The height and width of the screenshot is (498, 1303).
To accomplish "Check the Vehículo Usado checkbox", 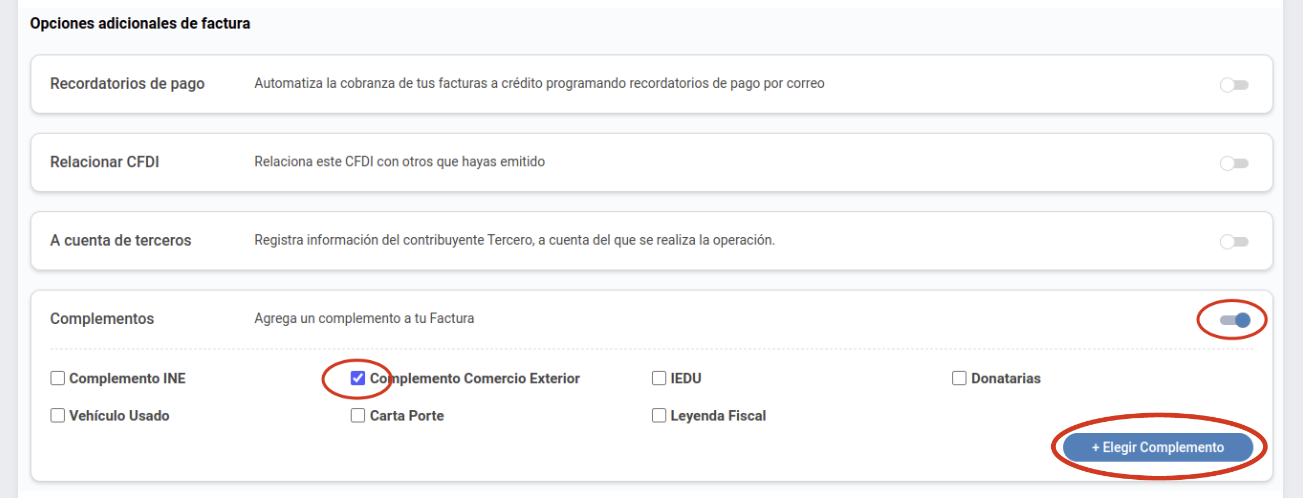I will coord(58,415).
